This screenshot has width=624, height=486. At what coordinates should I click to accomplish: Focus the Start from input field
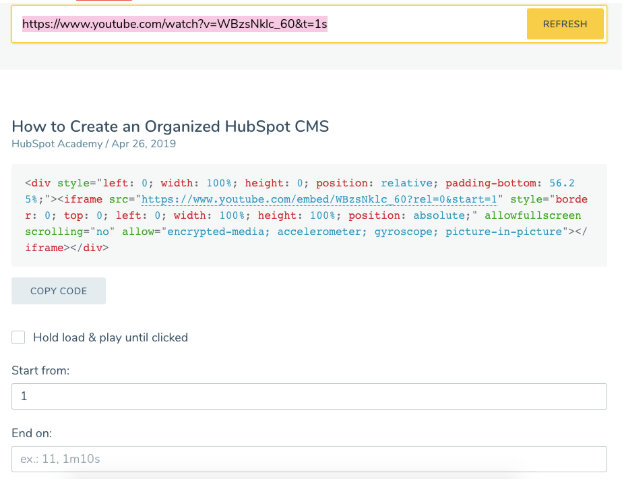(x=308, y=396)
